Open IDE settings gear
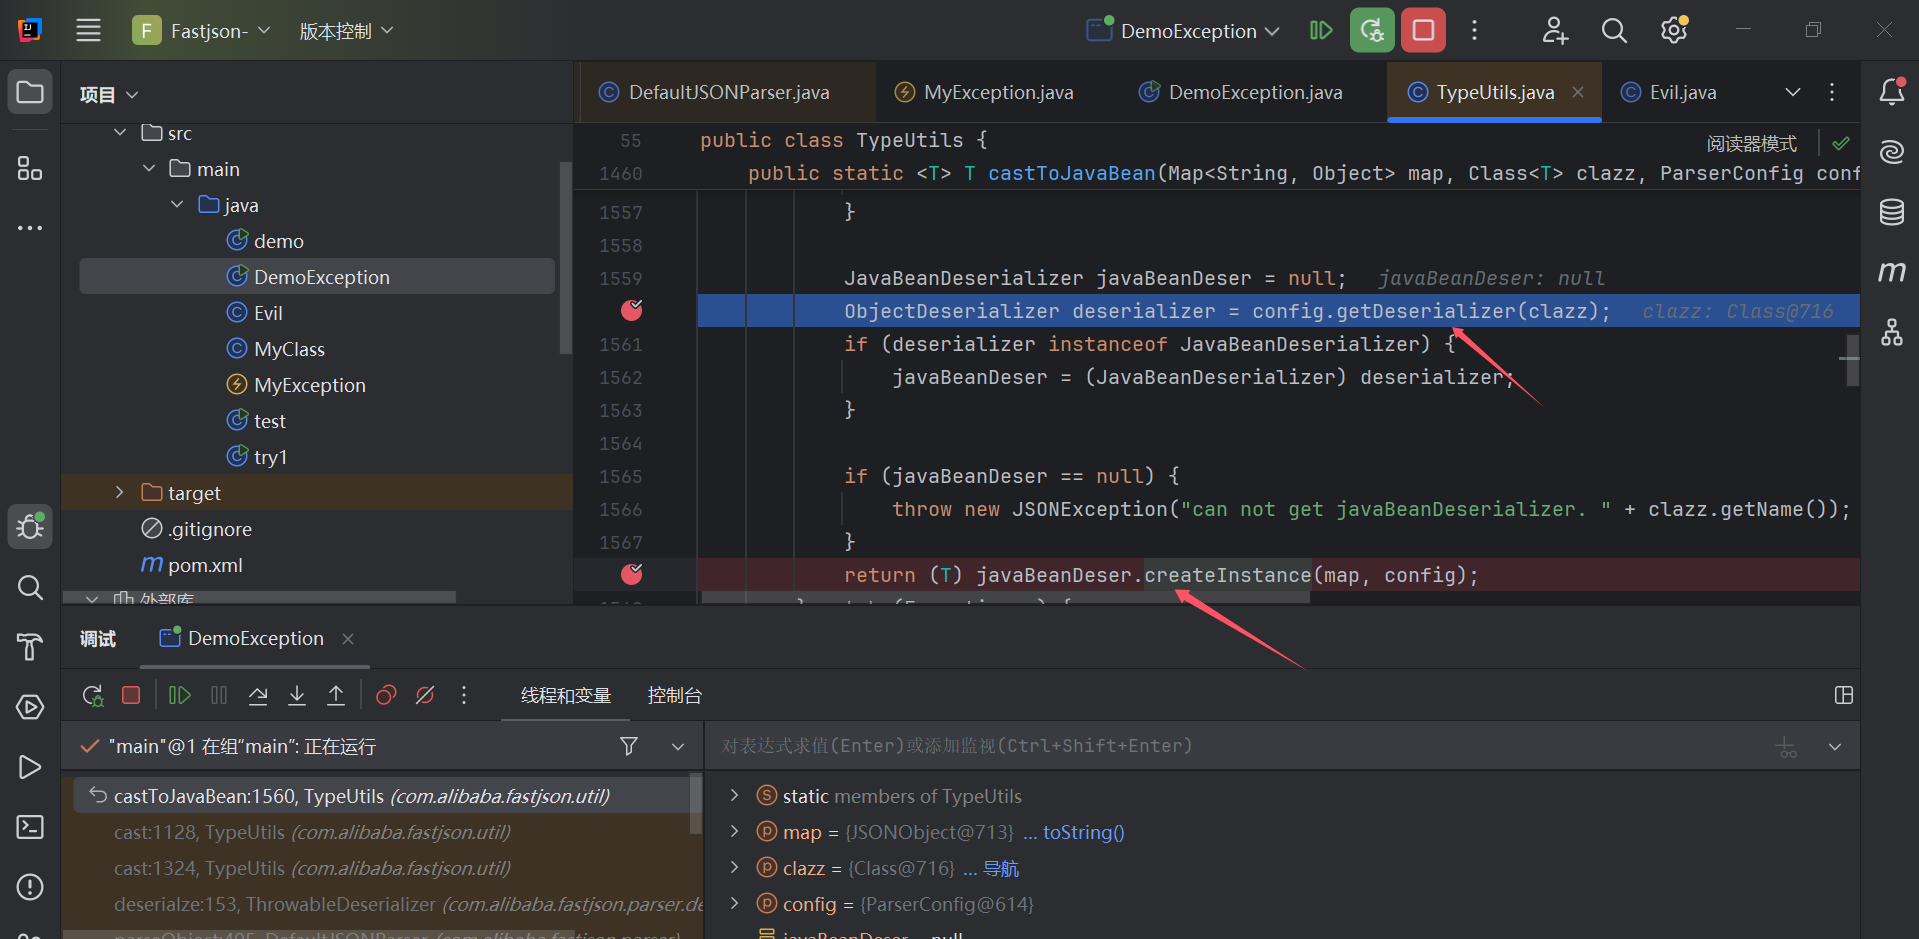 pyautogui.click(x=1675, y=30)
